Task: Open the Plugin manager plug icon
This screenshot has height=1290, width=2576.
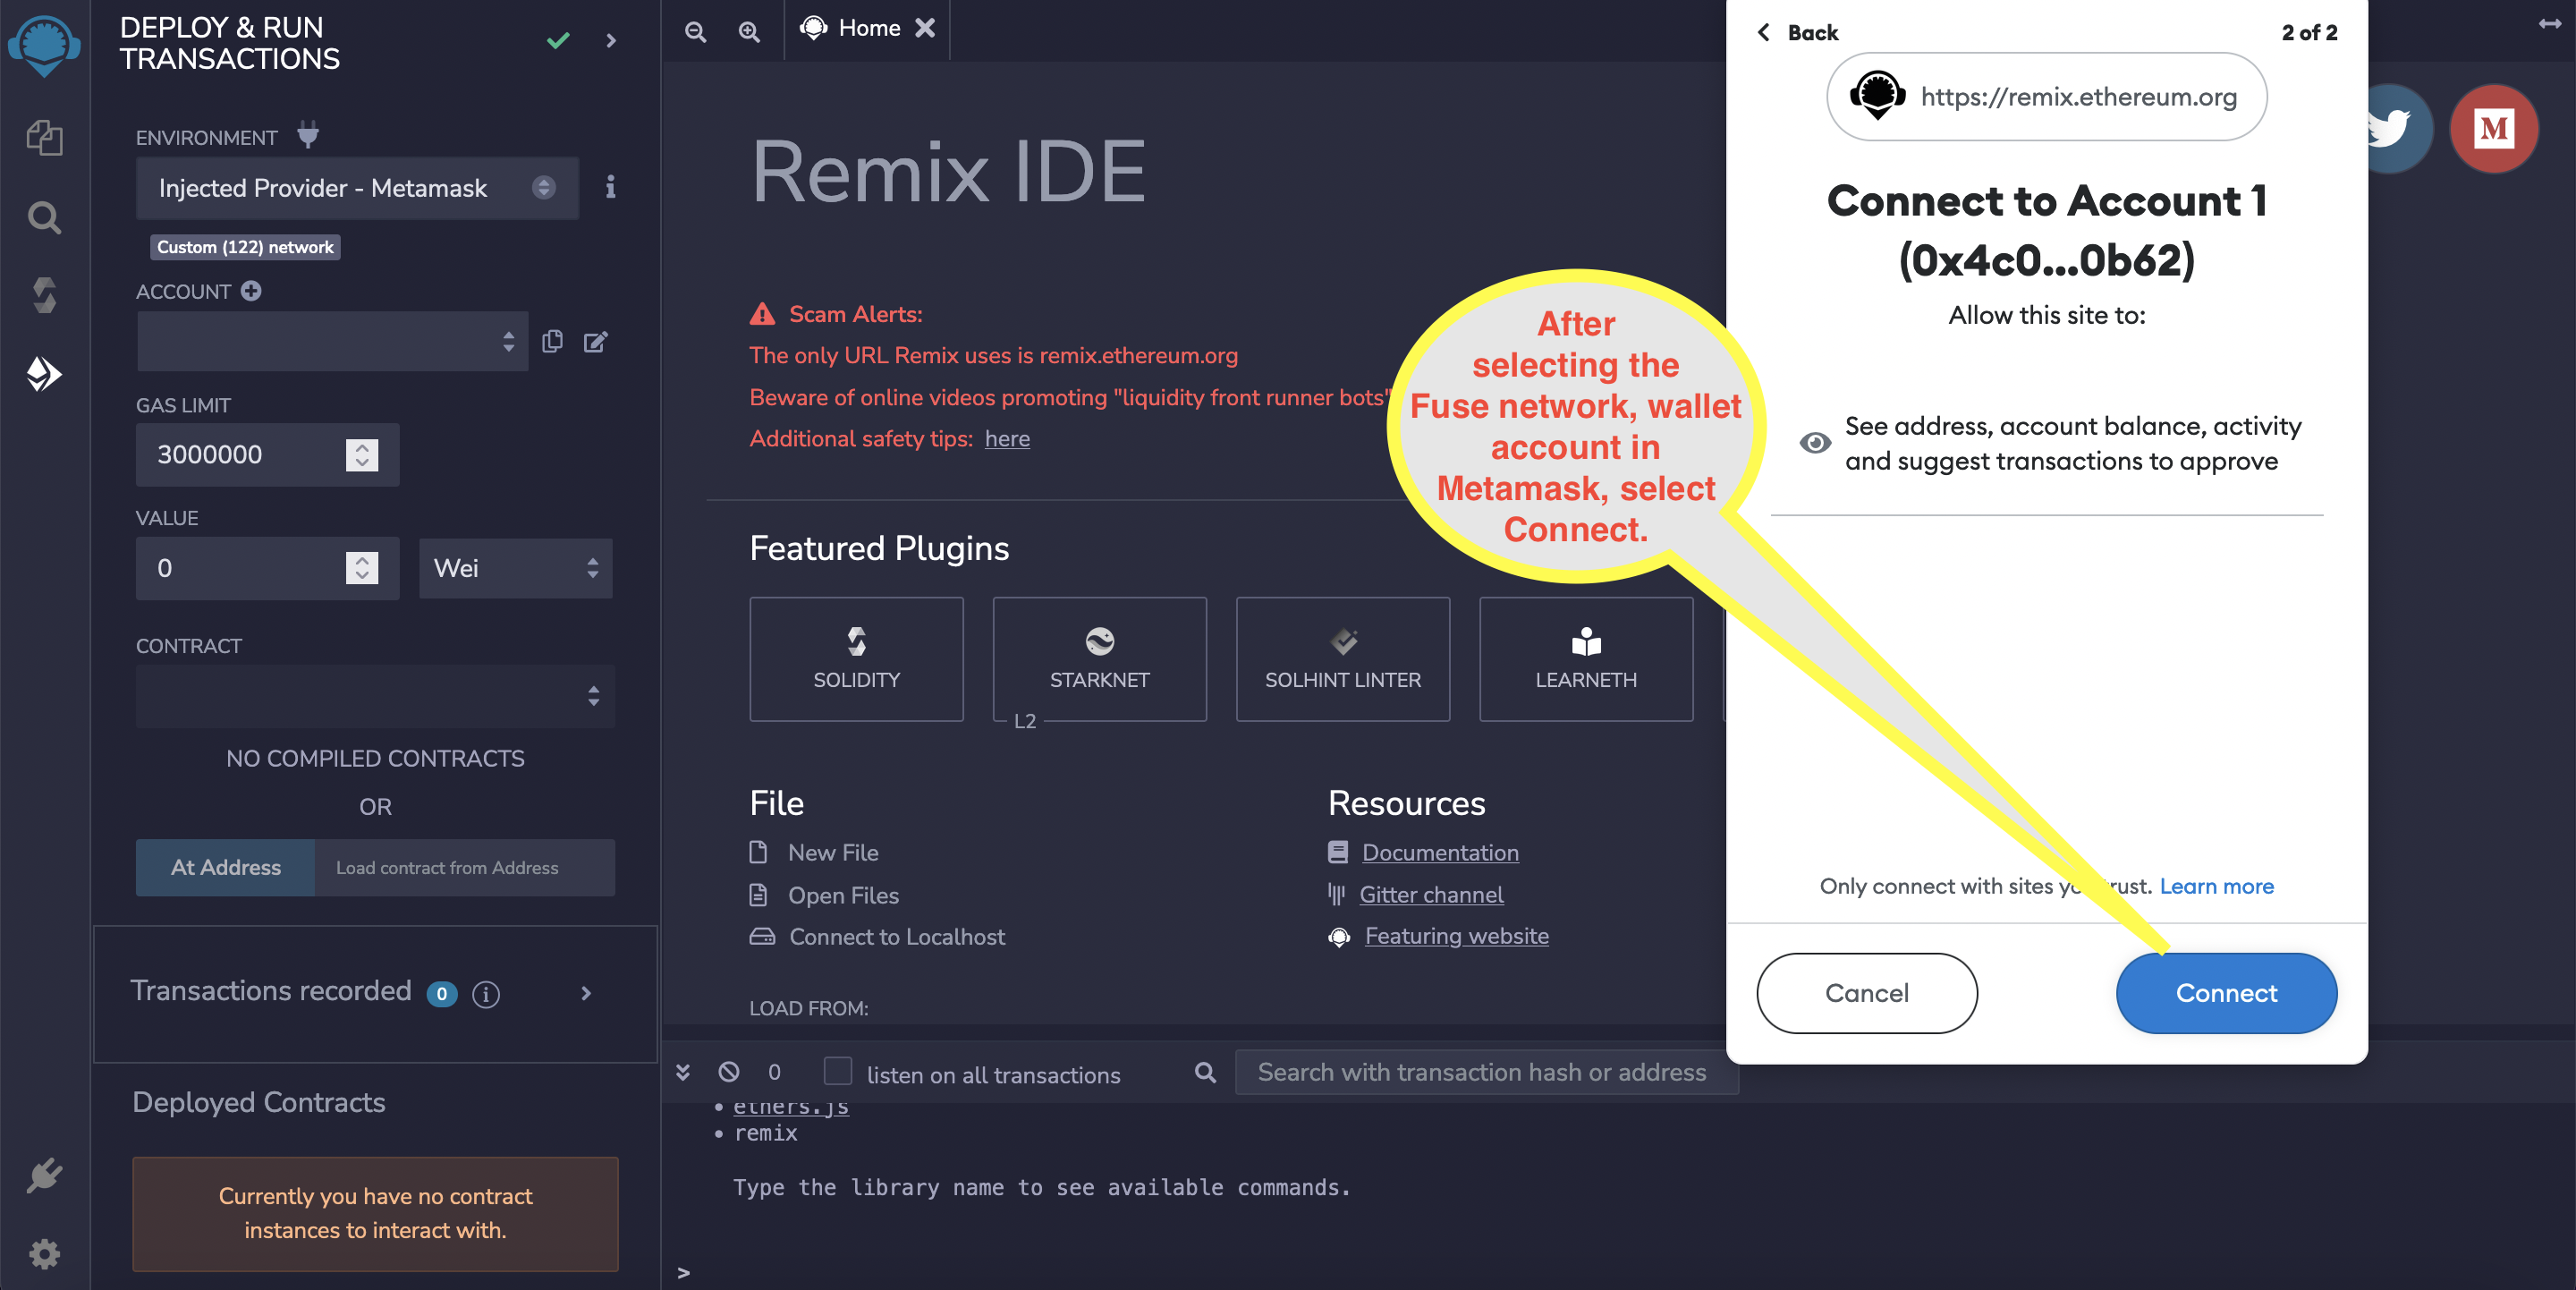Action: 44,1175
